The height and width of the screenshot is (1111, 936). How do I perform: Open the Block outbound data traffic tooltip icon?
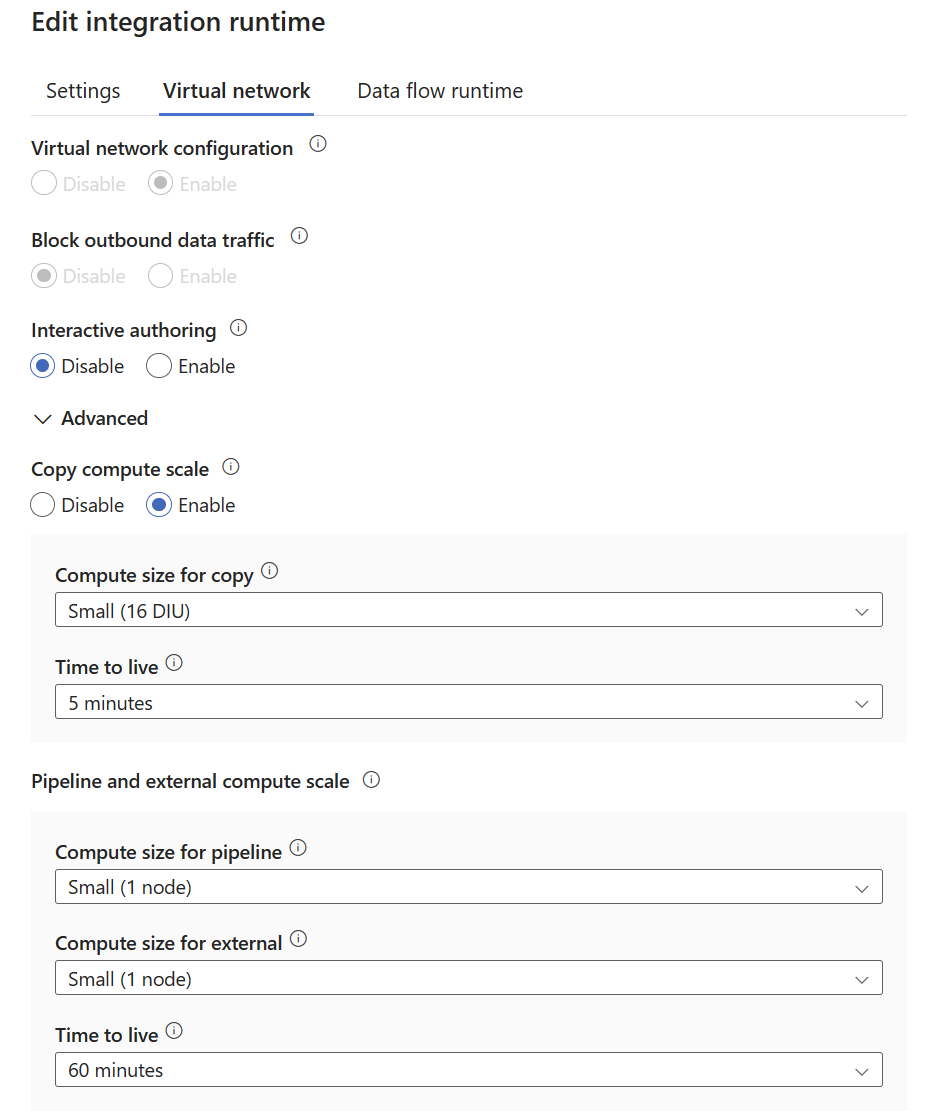pos(299,236)
